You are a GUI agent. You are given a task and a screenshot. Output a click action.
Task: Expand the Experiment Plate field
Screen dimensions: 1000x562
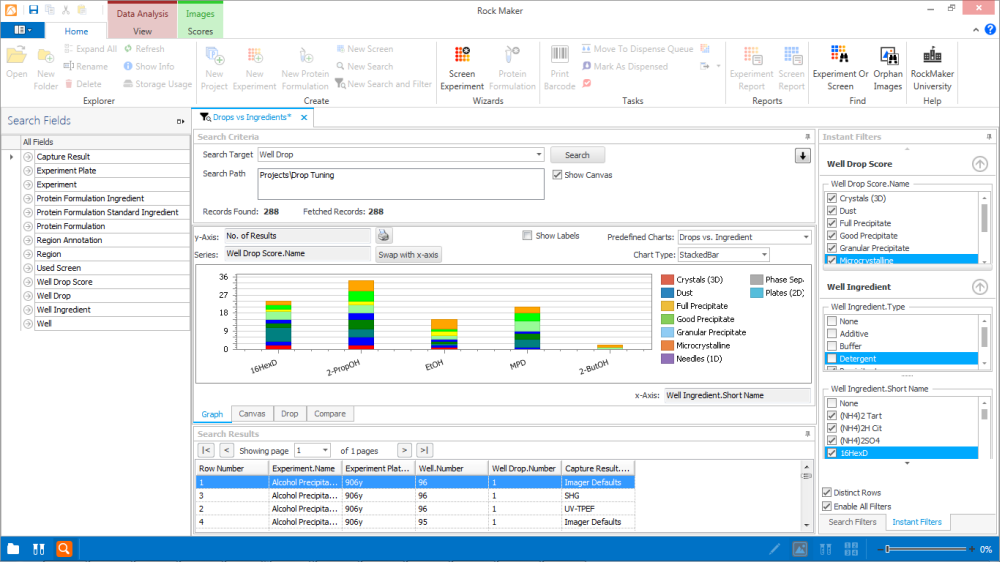pyautogui.click(x=28, y=171)
